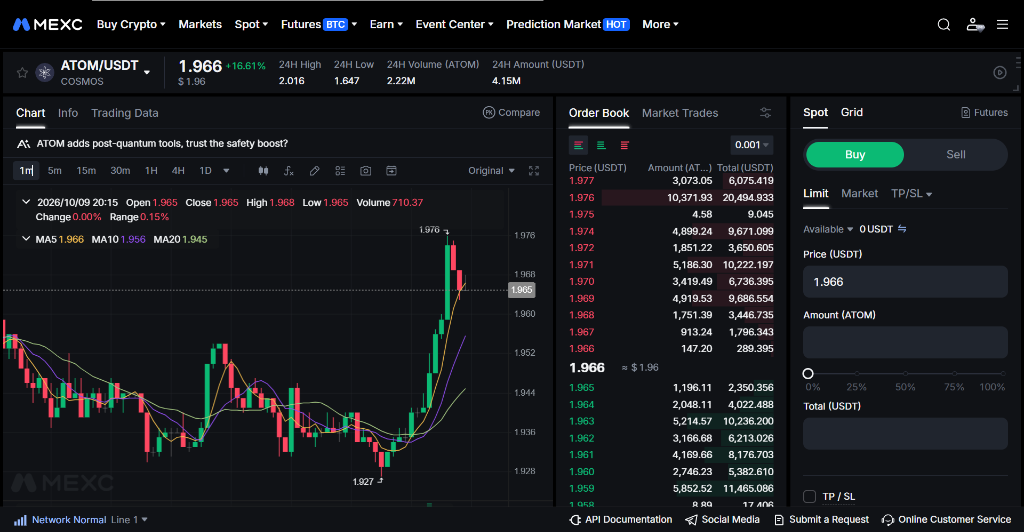The image size is (1024, 532).
Task: Select the 15m timeframe
Action: click(86, 171)
